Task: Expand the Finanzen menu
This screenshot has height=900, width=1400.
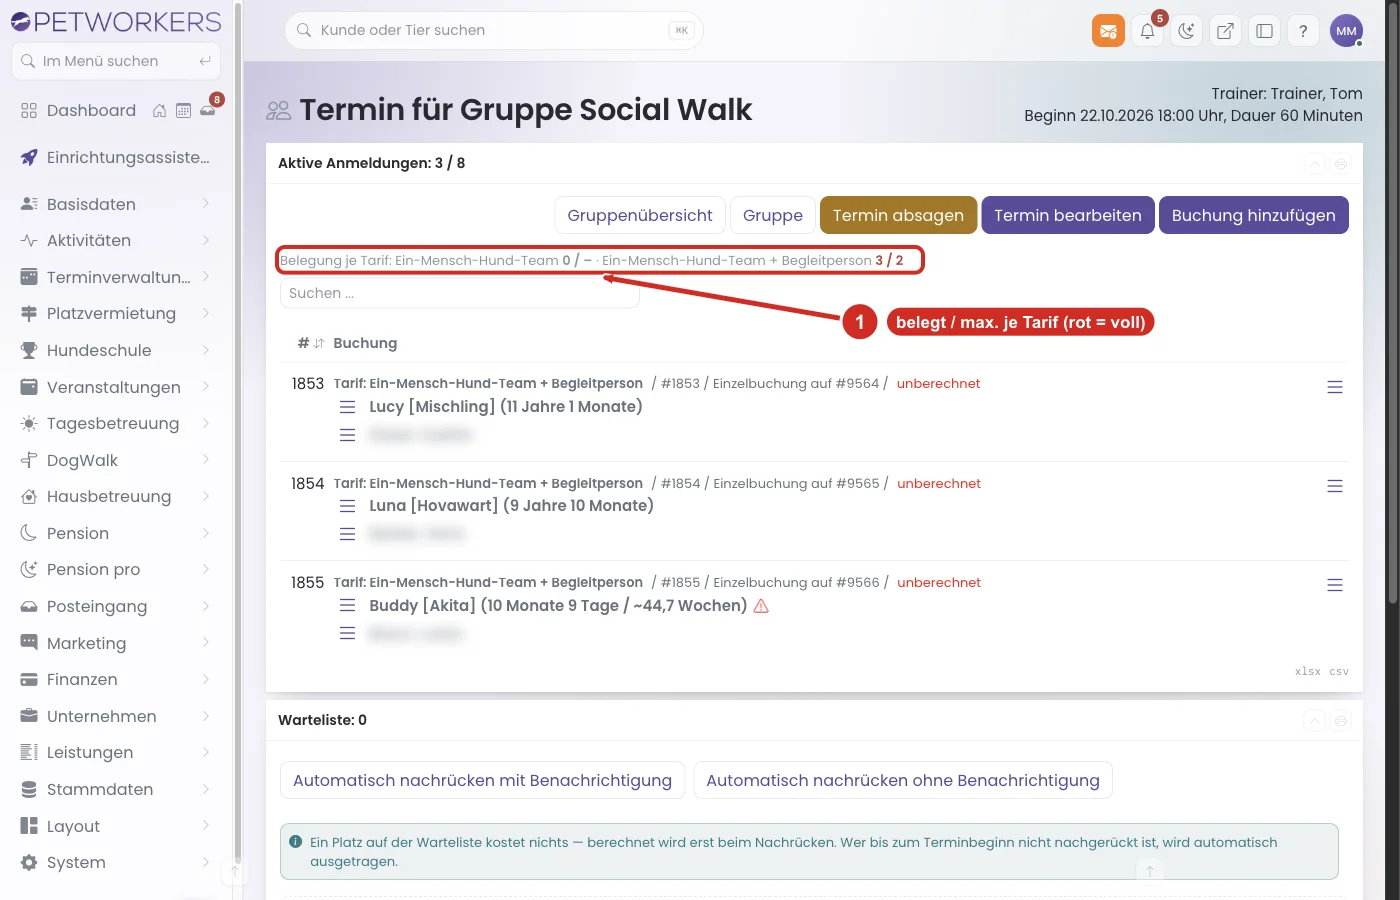Action: (115, 679)
